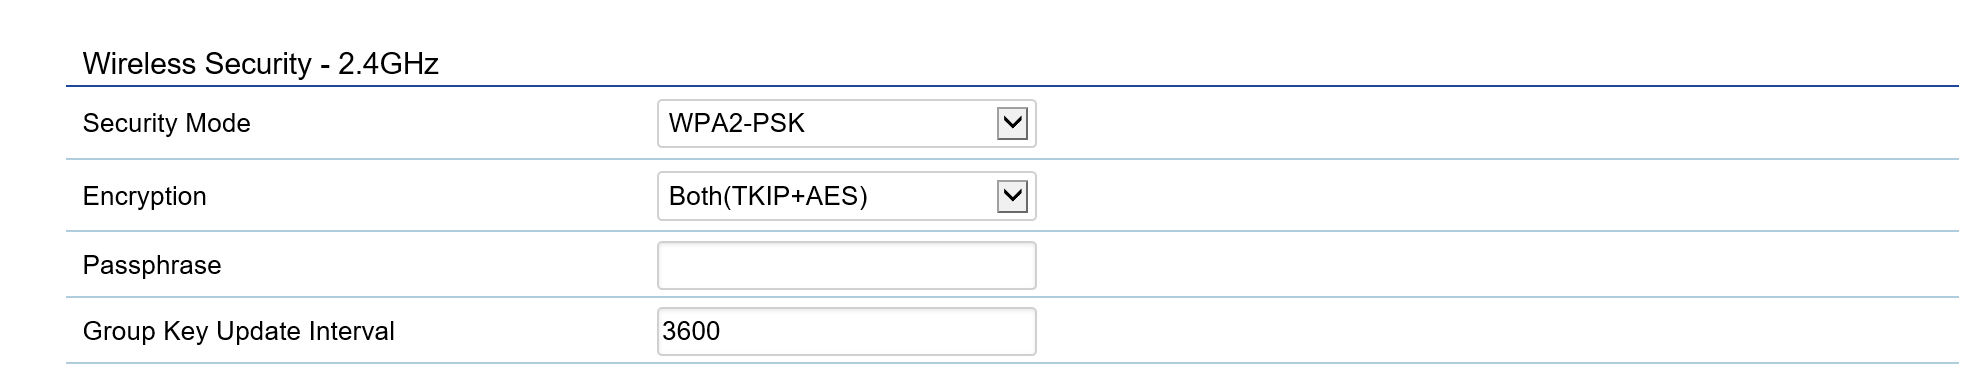The width and height of the screenshot is (1980, 380).
Task: Click the Passphrase label text
Action: [x=152, y=265]
